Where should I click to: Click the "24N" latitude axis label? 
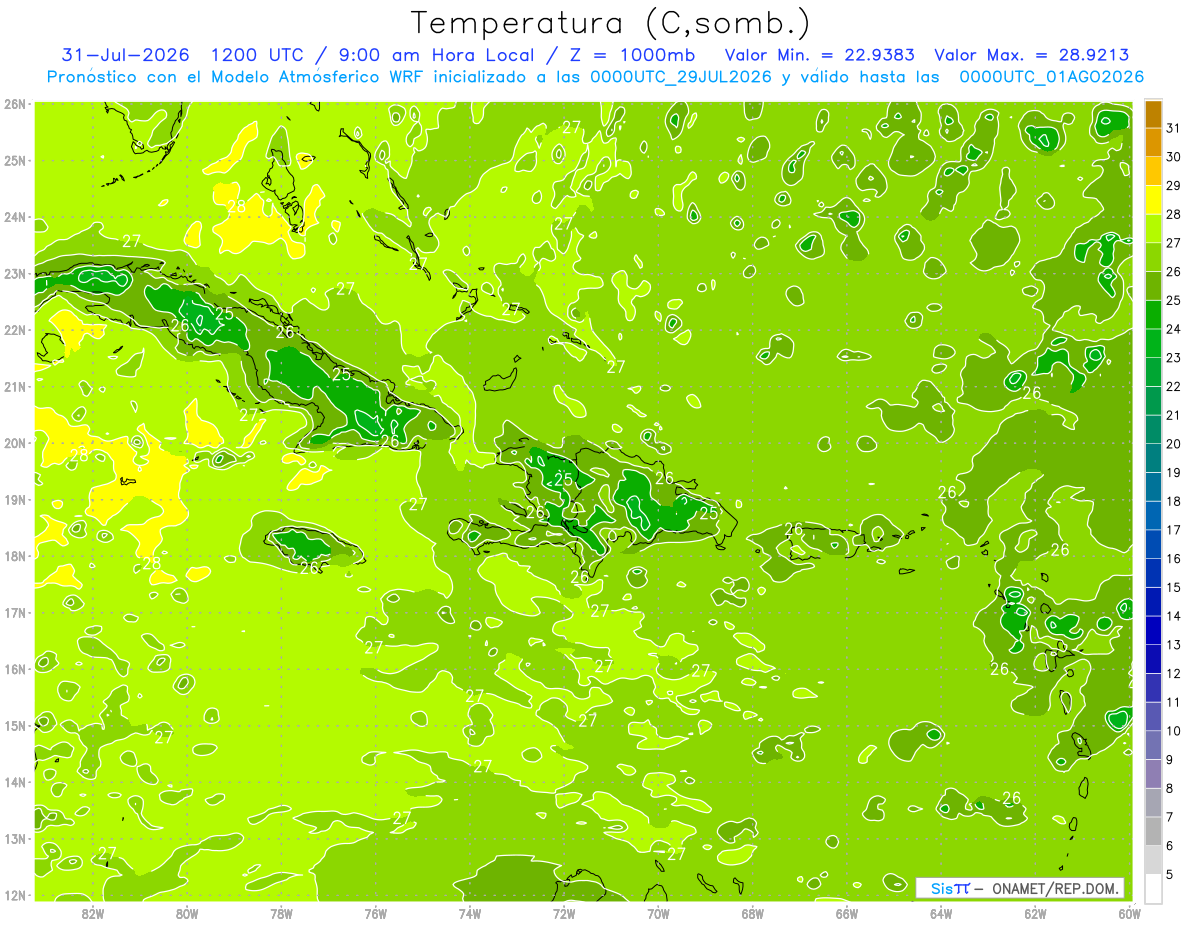click(x=15, y=217)
